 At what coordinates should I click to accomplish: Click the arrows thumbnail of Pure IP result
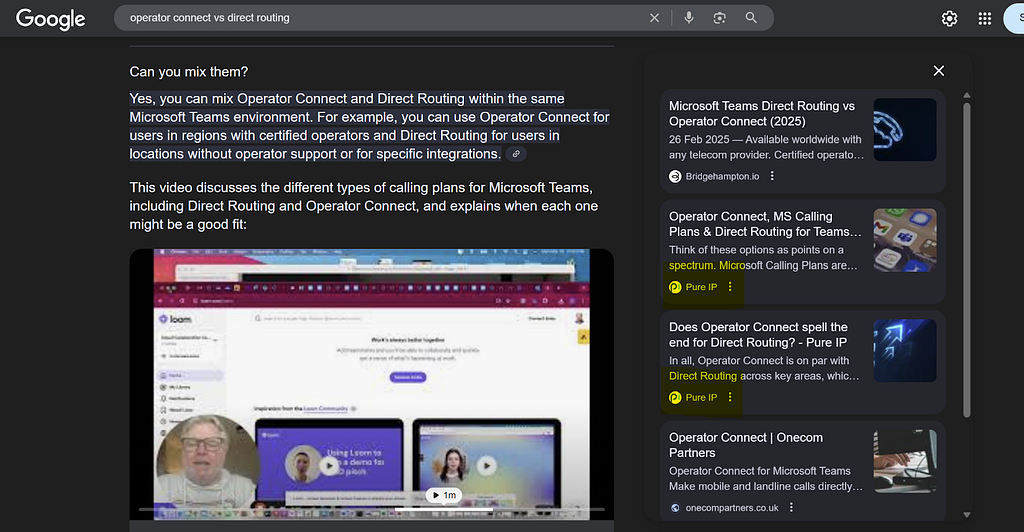click(x=905, y=351)
